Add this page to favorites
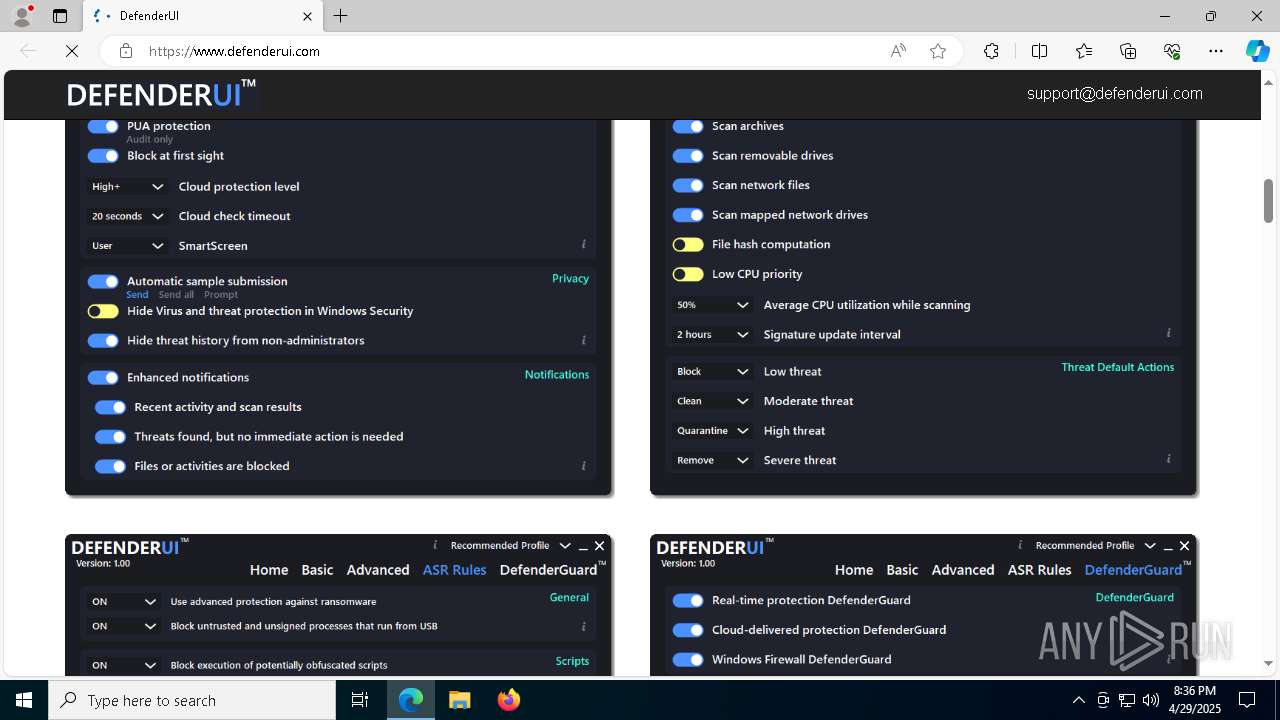The height and width of the screenshot is (720, 1280). tap(938, 51)
